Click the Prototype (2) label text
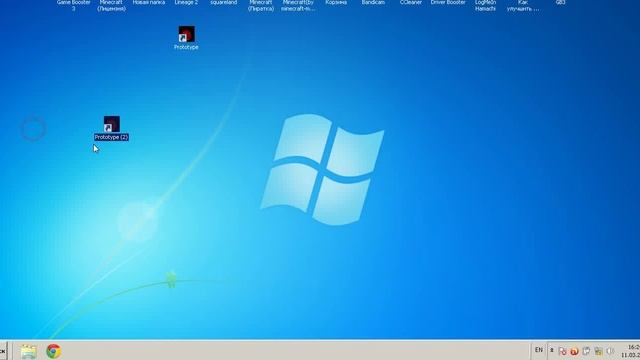 111,138
